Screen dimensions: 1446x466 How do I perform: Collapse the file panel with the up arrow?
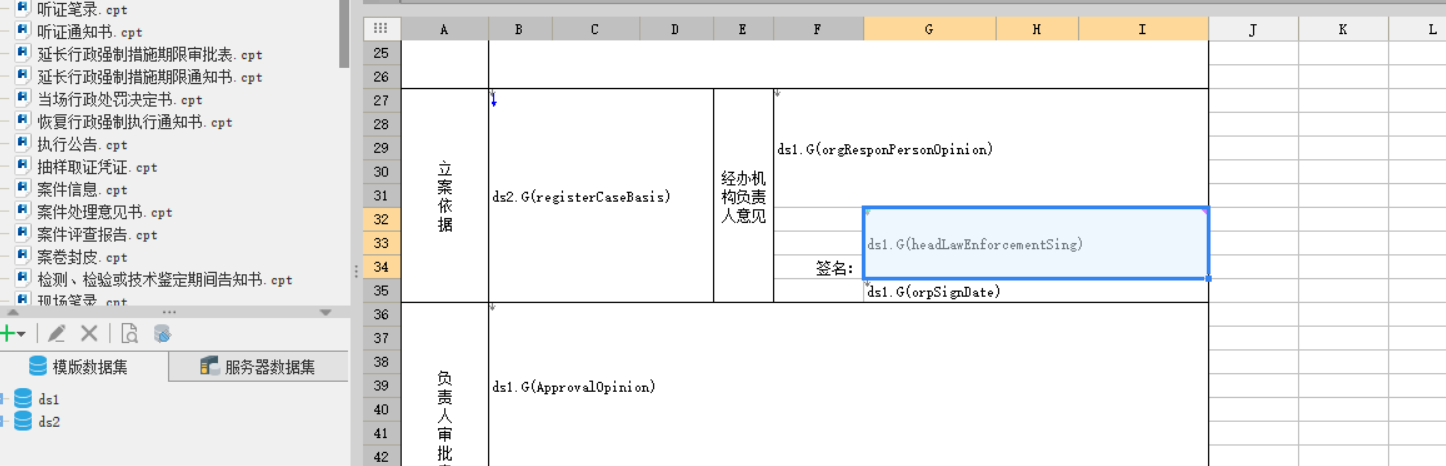point(13,312)
